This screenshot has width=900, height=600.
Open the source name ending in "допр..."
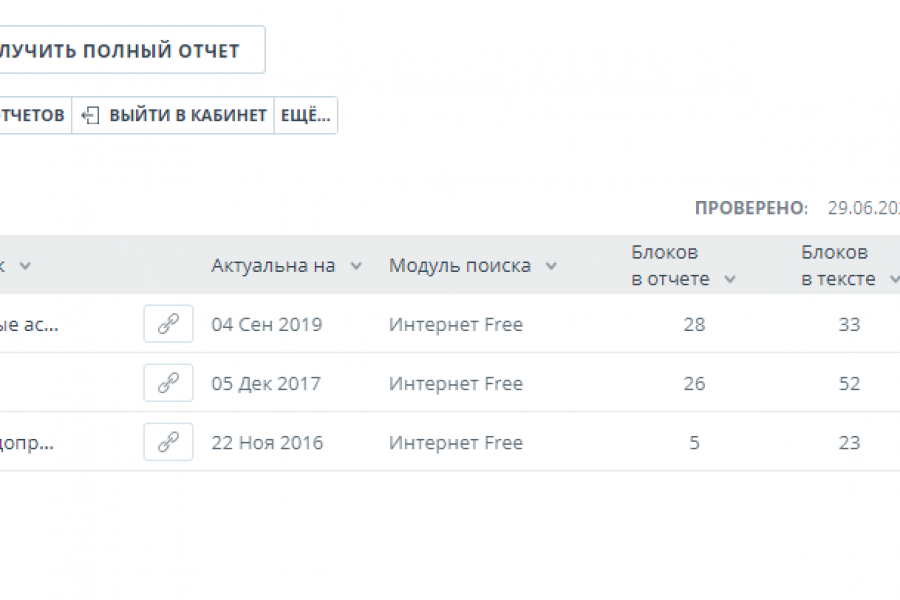tap(27, 442)
